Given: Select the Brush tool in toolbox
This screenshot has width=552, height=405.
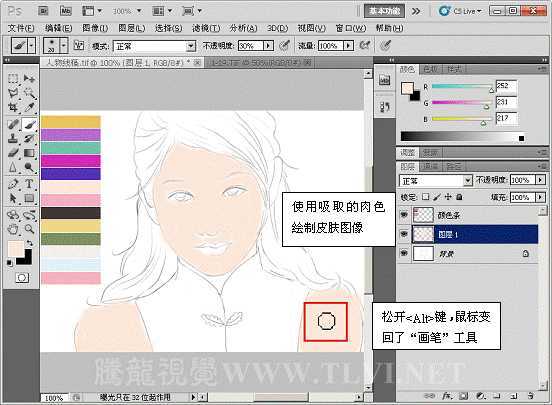Looking at the screenshot, I should pos(29,124).
